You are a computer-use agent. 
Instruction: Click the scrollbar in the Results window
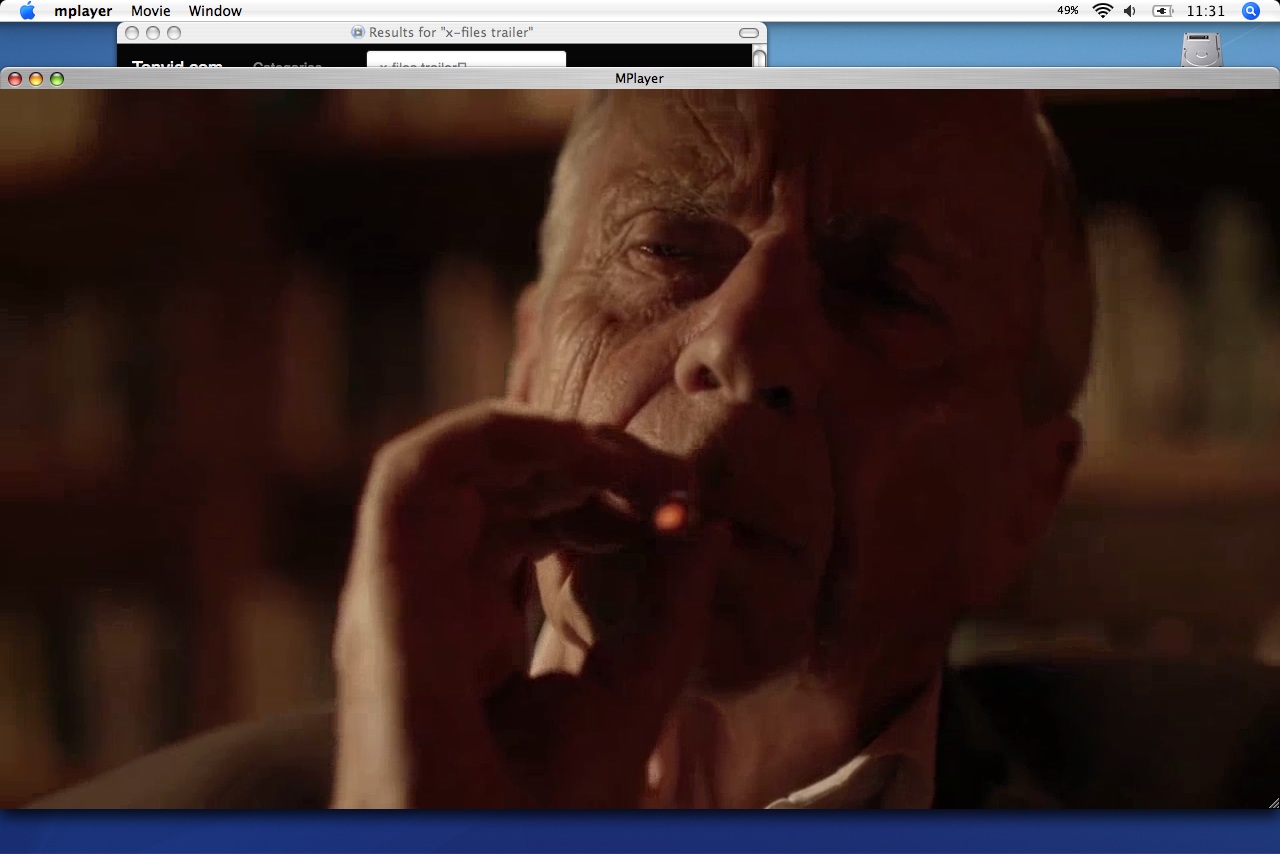(x=760, y=56)
